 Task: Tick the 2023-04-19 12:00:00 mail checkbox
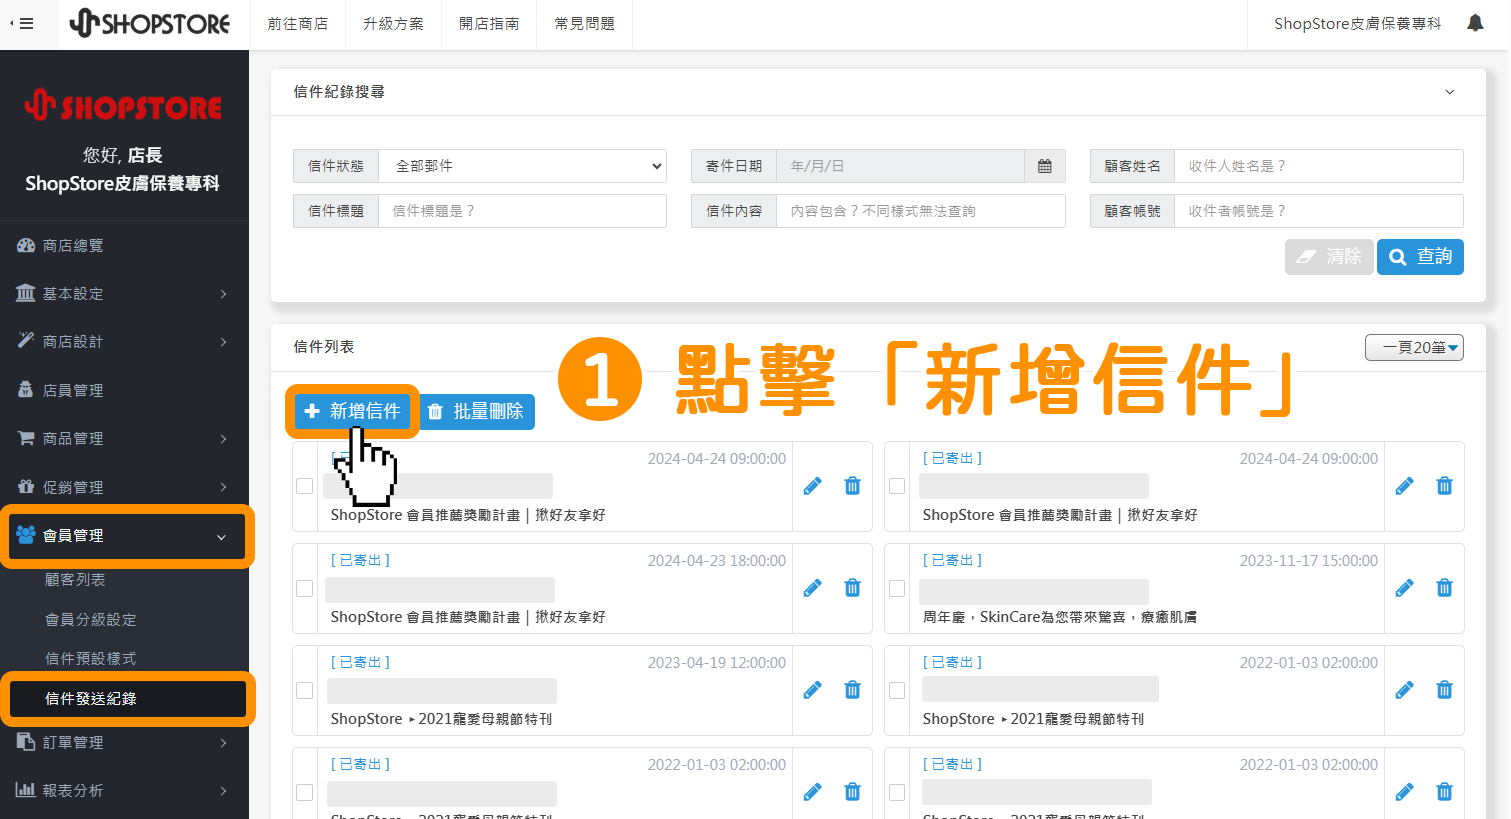(x=305, y=690)
